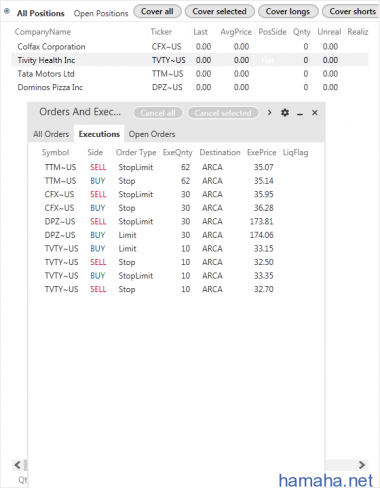Click the Cancel all button
The height and width of the screenshot is (488, 380).
point(158,113)
